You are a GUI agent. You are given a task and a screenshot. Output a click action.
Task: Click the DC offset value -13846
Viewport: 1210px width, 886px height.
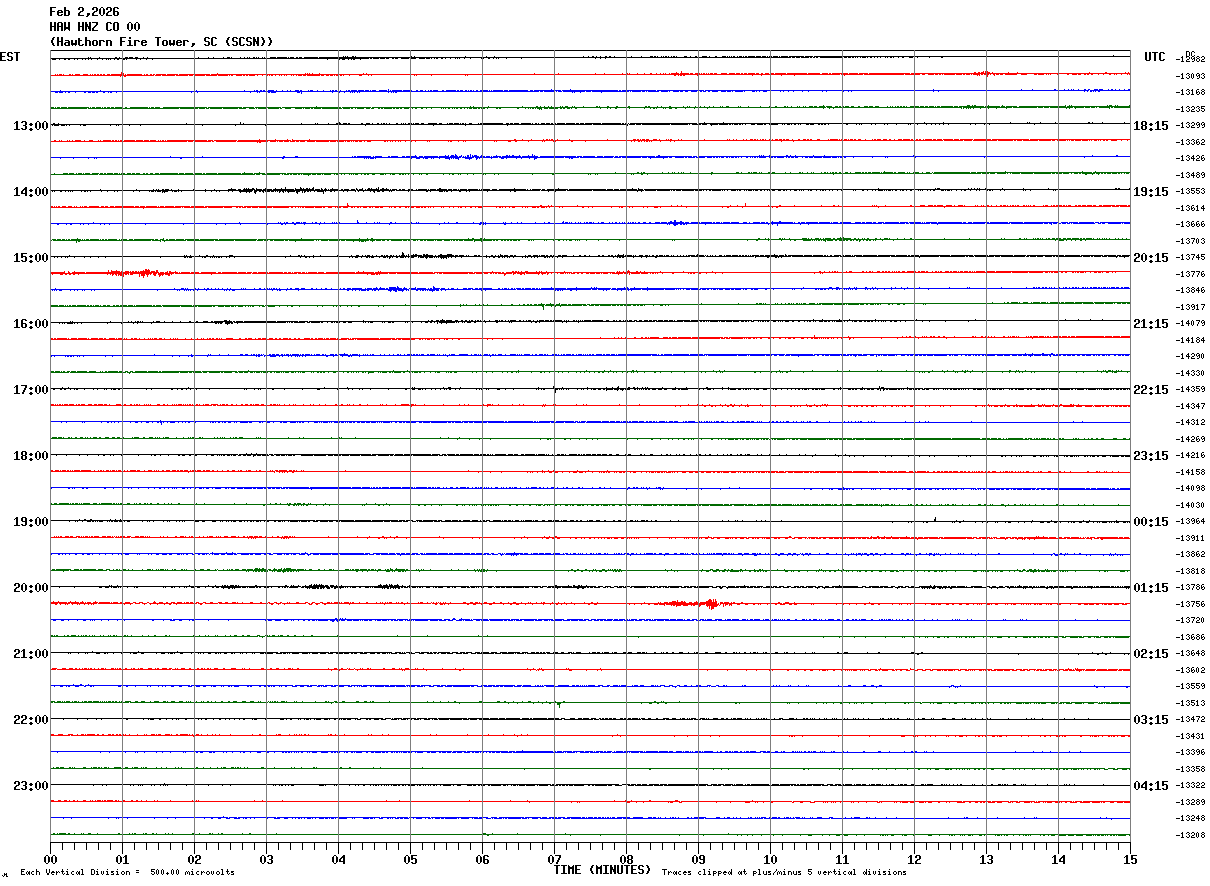pyautogui.click(x=1191, y=290)
